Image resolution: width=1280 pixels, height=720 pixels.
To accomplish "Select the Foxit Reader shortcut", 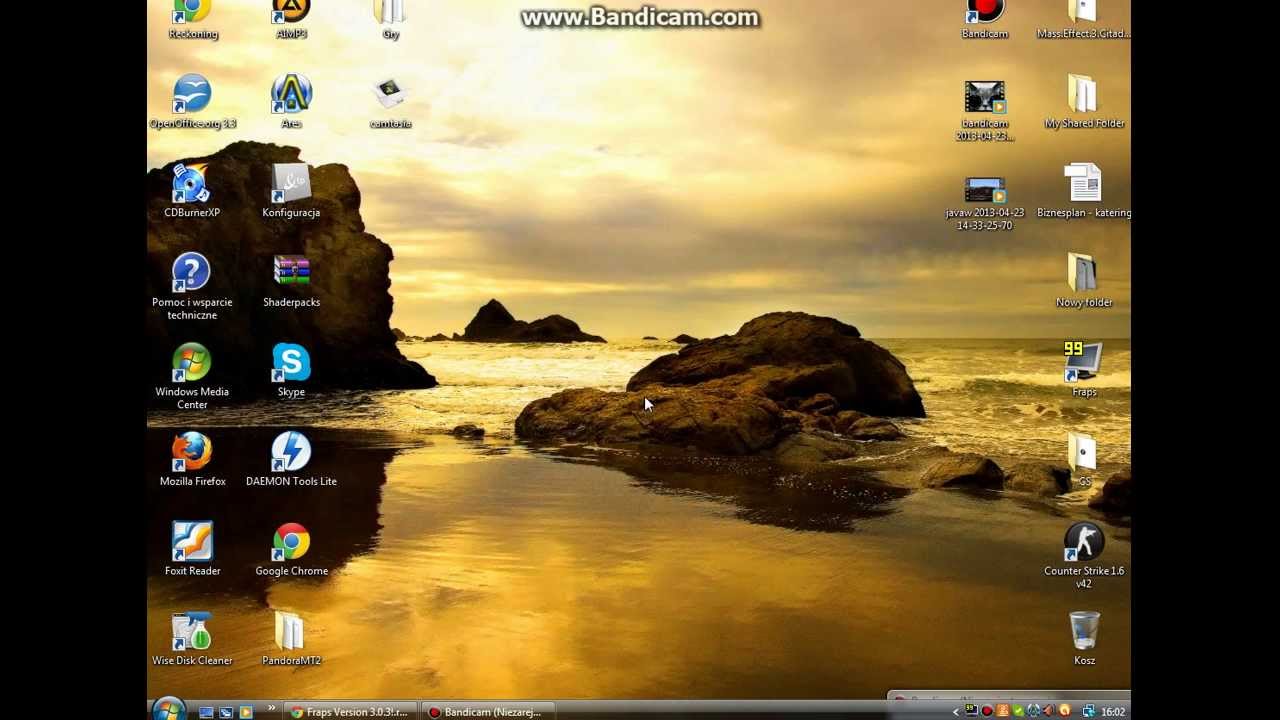I will (192, 549).
